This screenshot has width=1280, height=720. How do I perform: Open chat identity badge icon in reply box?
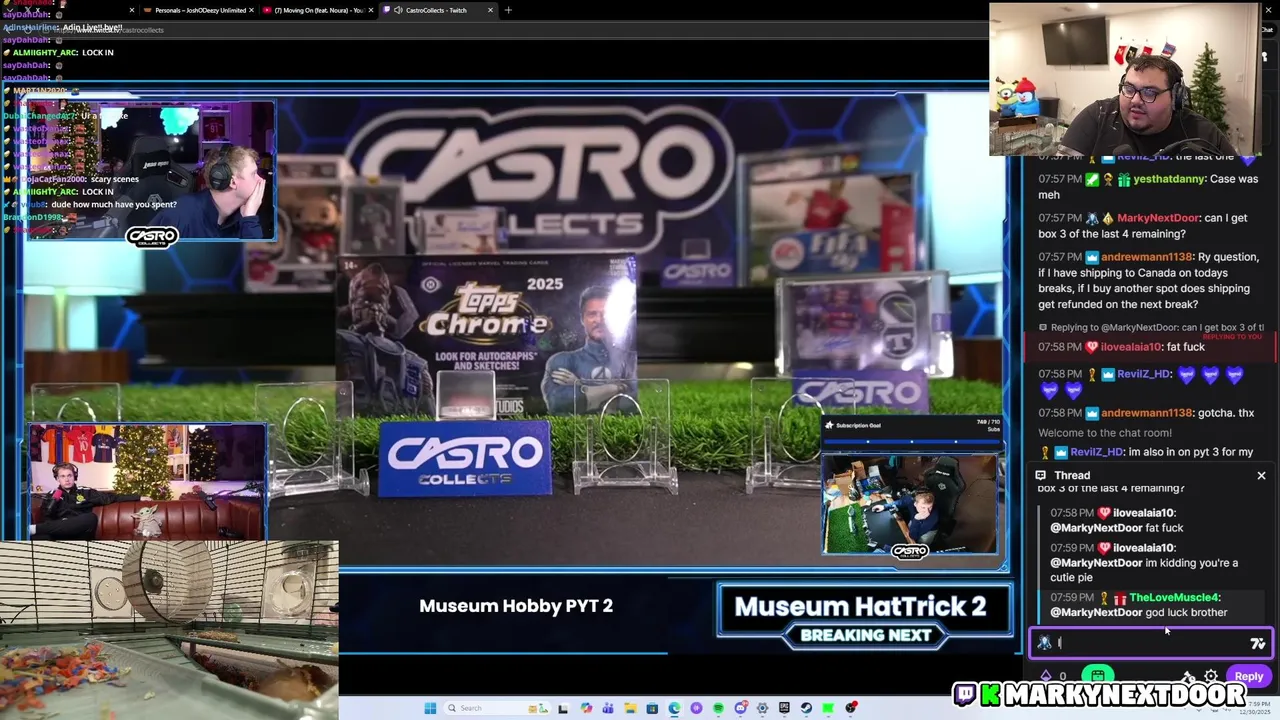pos(1044,644)
